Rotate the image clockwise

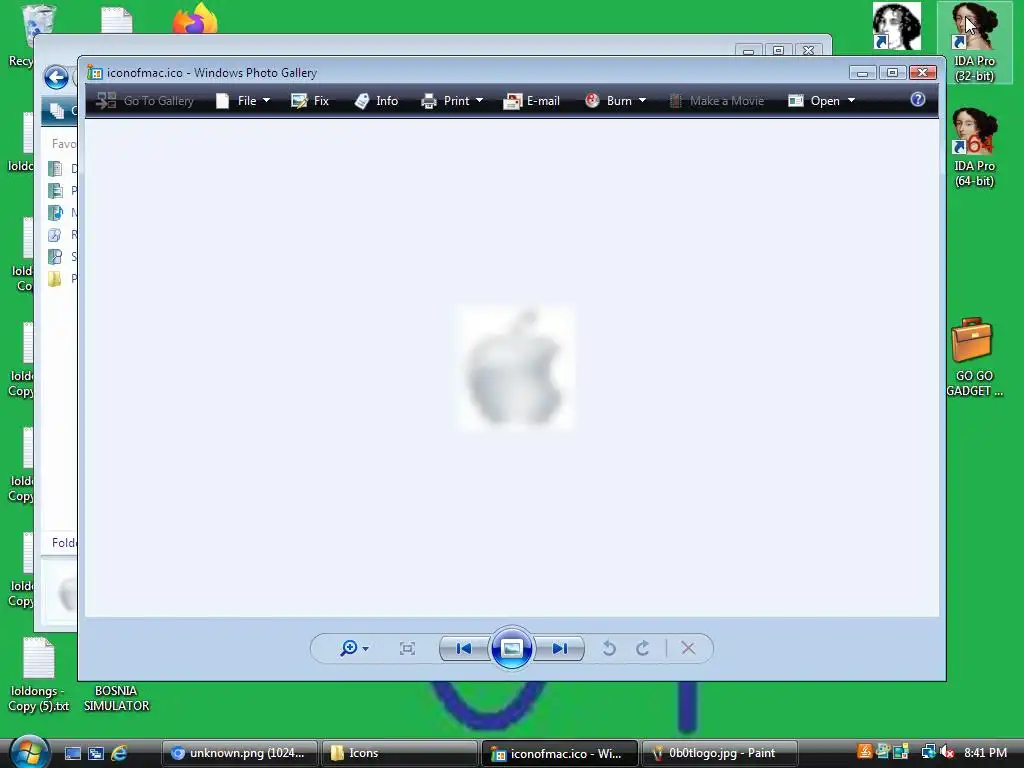click(643, 648)
